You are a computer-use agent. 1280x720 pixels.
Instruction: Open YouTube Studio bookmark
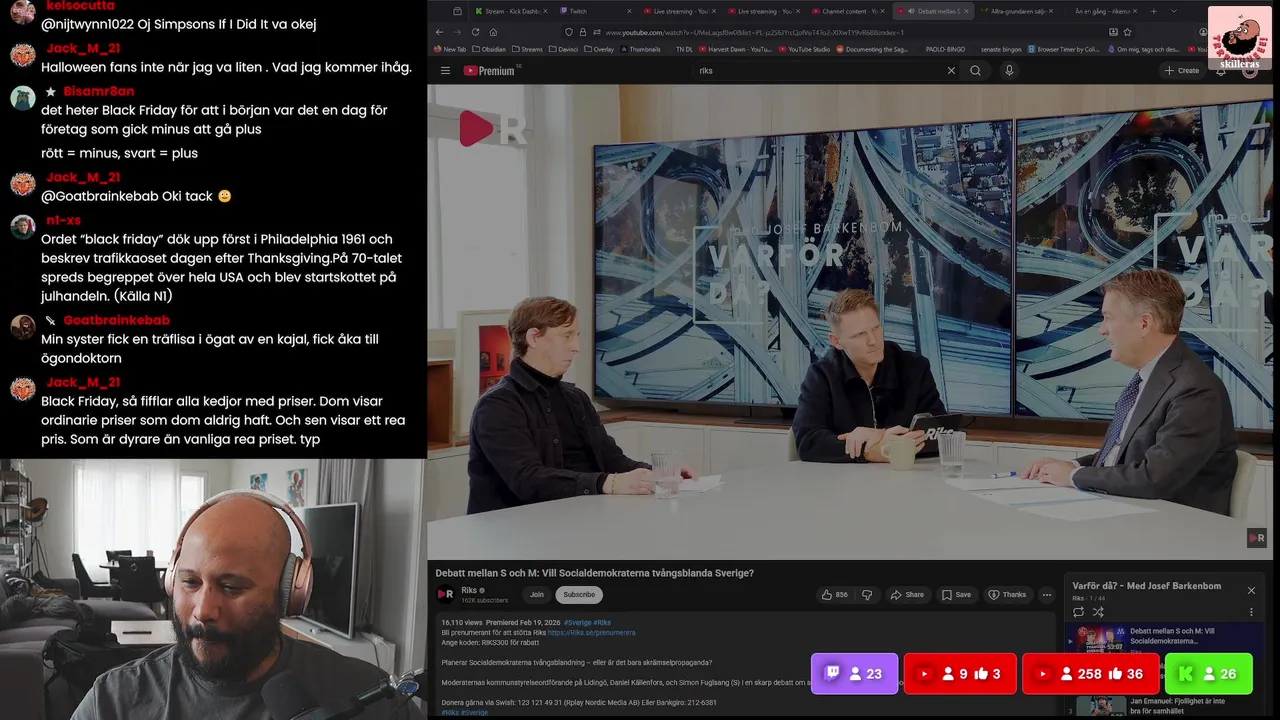click(804, 49)
